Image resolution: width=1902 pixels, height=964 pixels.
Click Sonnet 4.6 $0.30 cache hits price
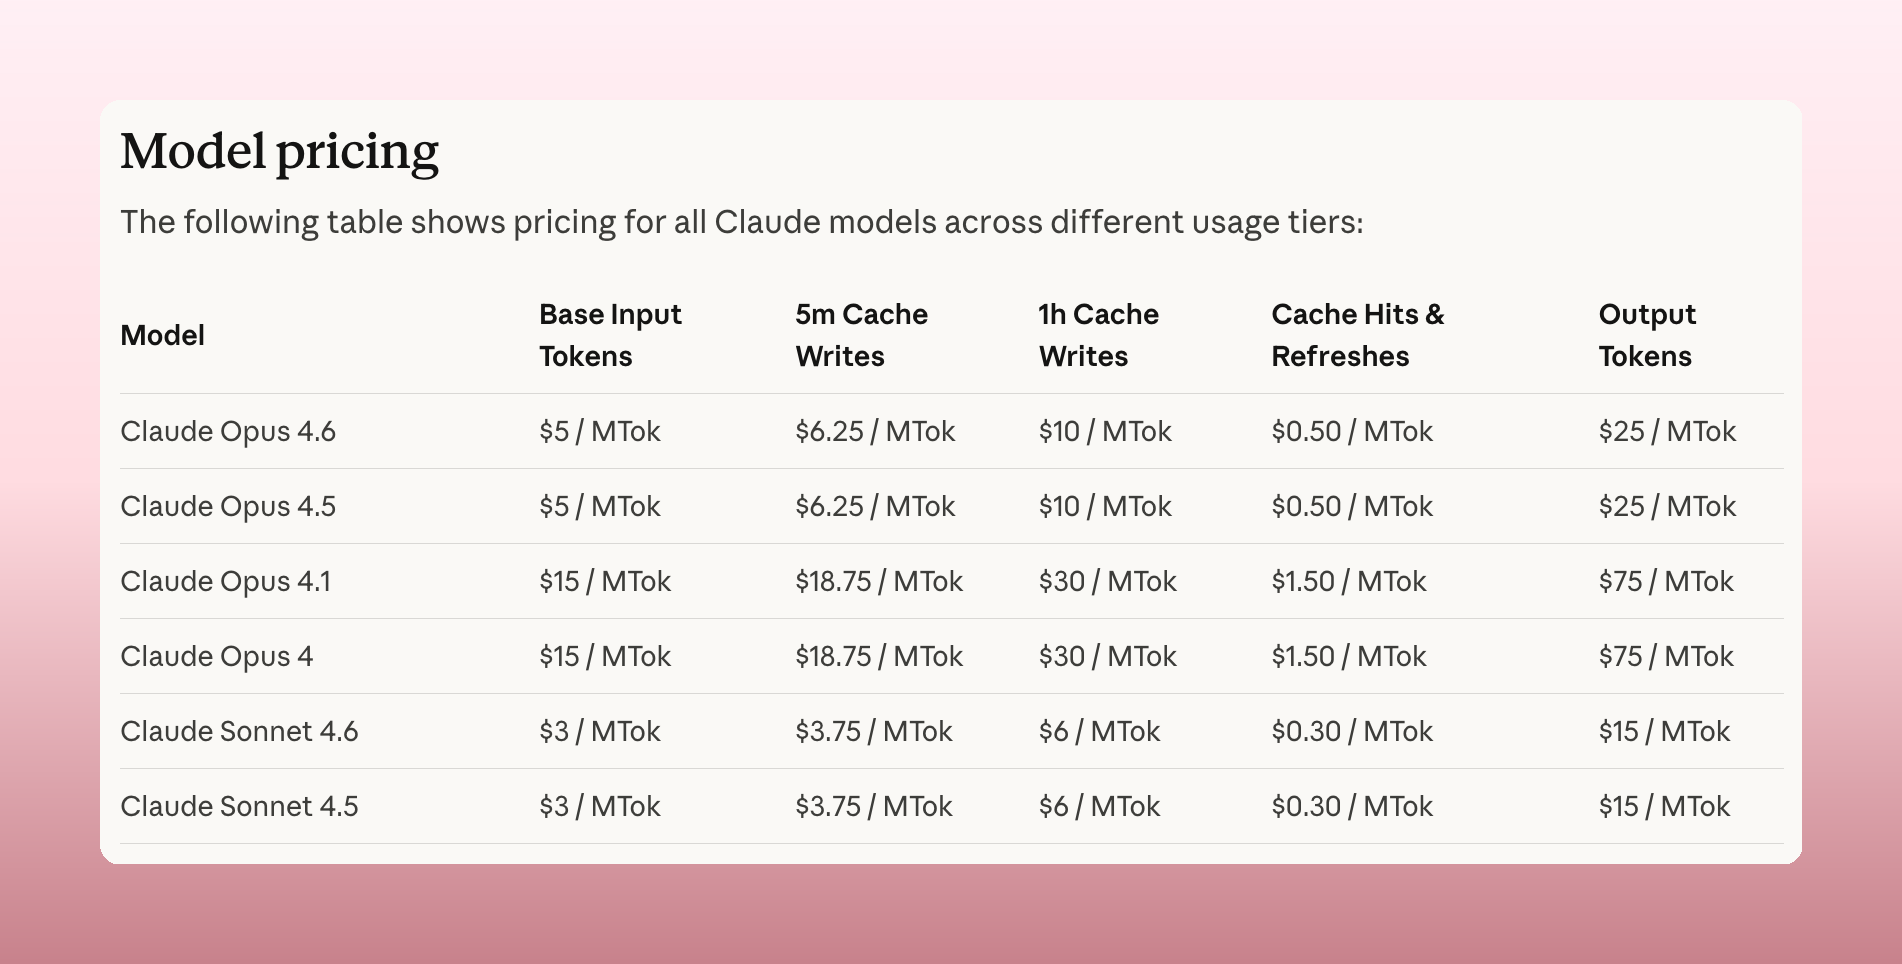click(x=1351, y=731)
